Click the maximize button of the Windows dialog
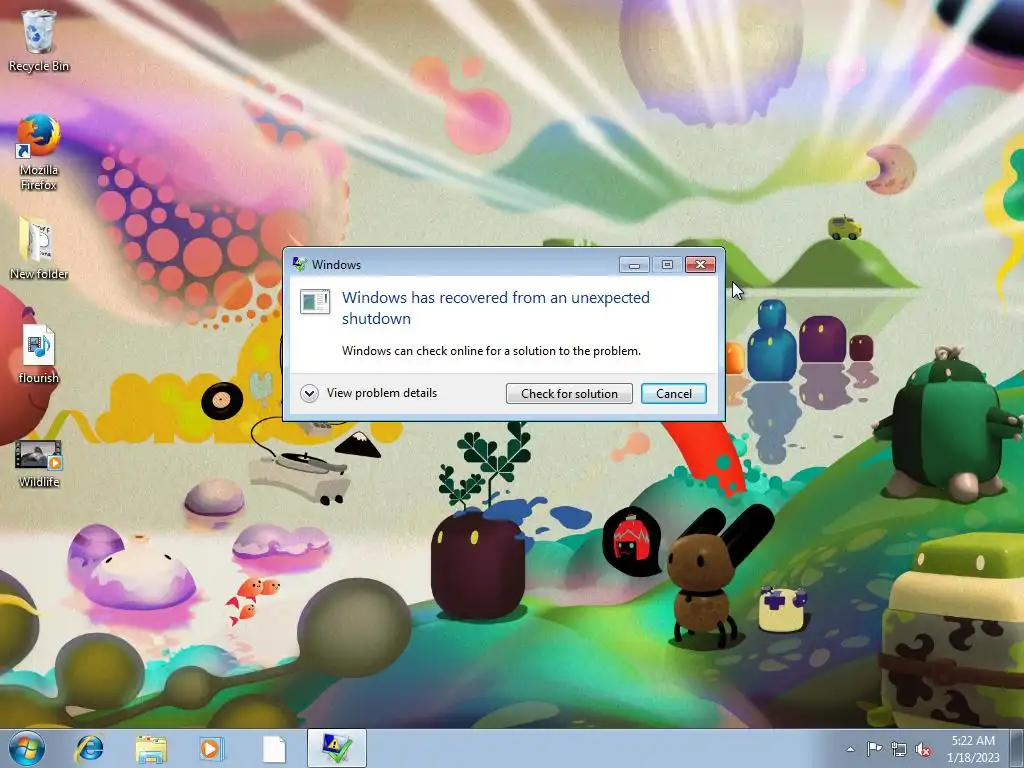 click(667, 264)
